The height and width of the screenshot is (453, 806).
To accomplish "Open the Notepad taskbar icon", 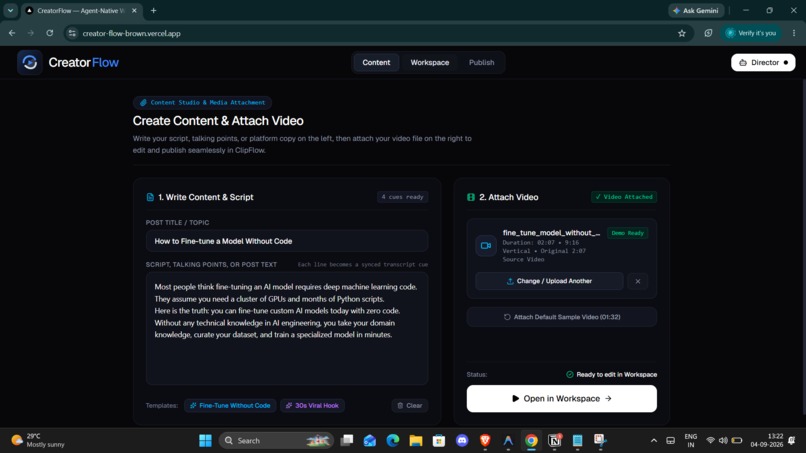I will coord(577,441).
